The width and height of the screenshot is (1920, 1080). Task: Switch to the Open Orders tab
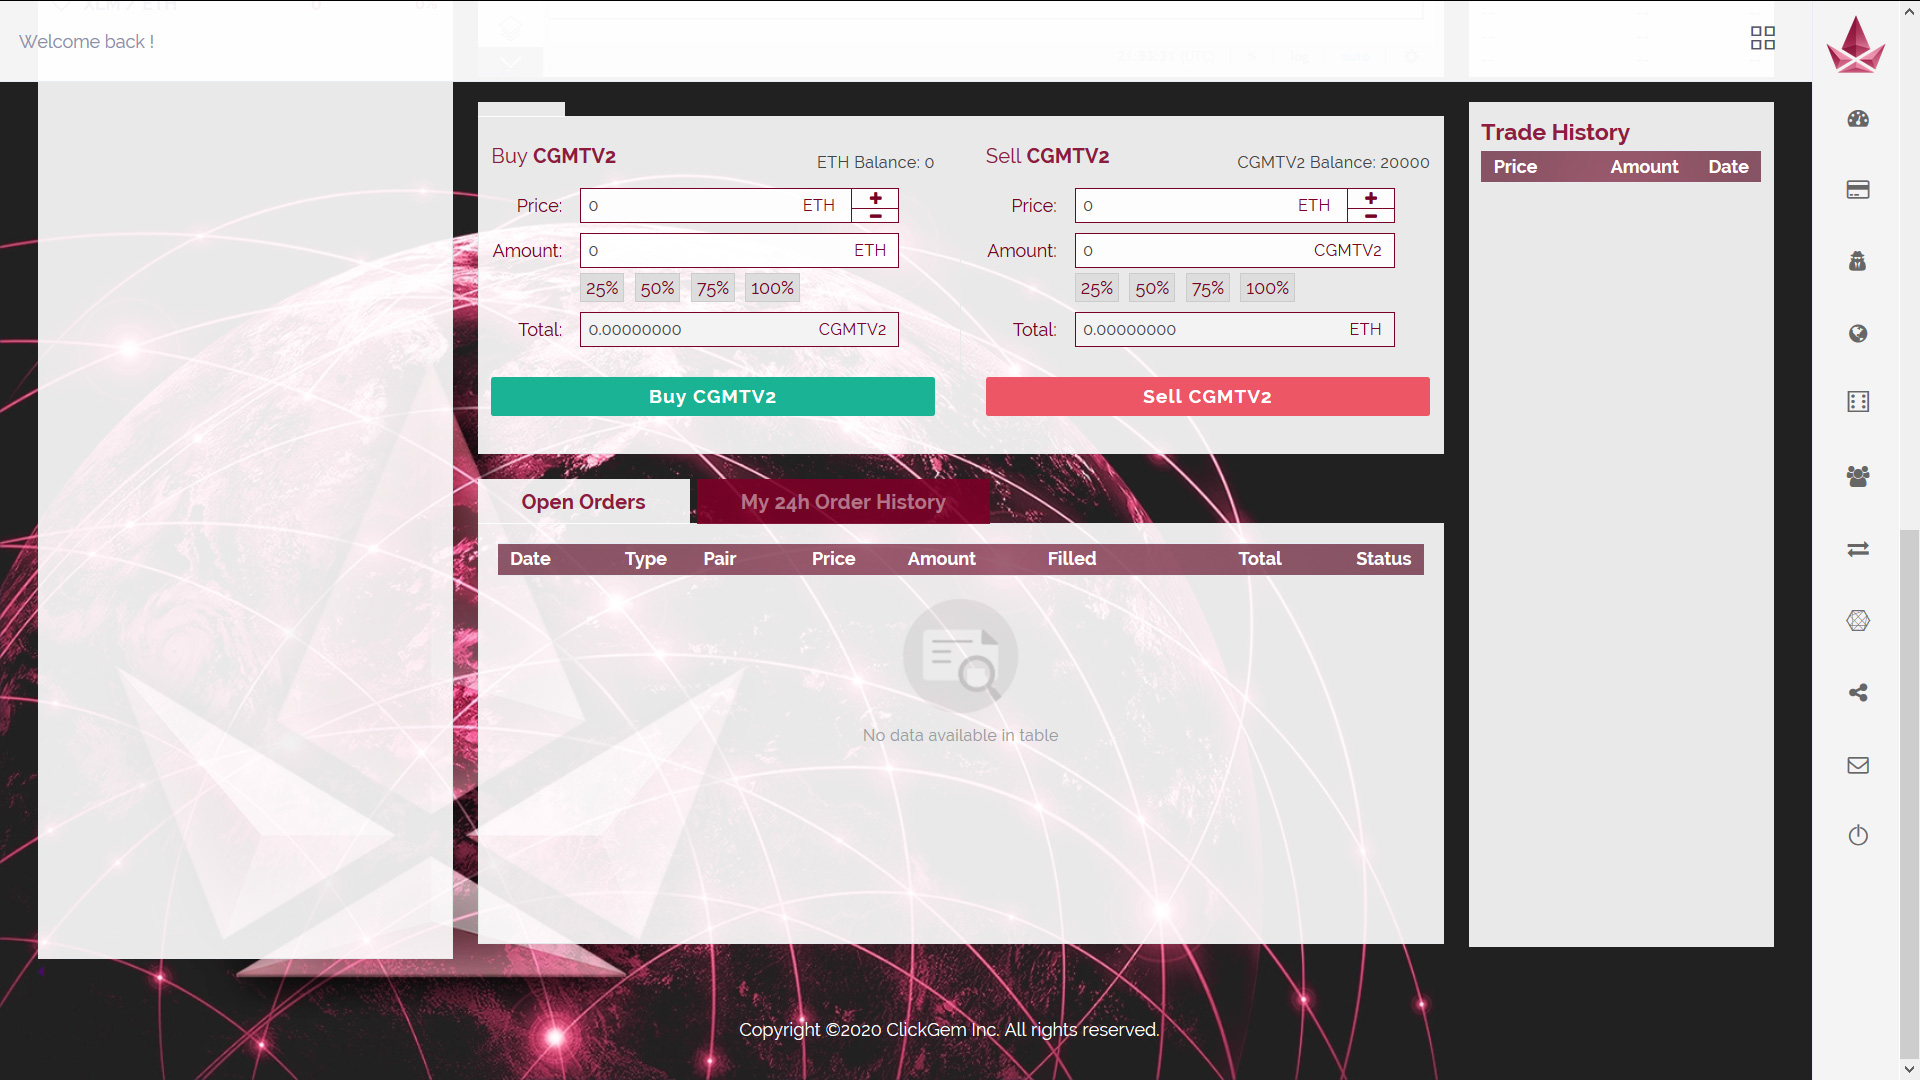point(584,502)
